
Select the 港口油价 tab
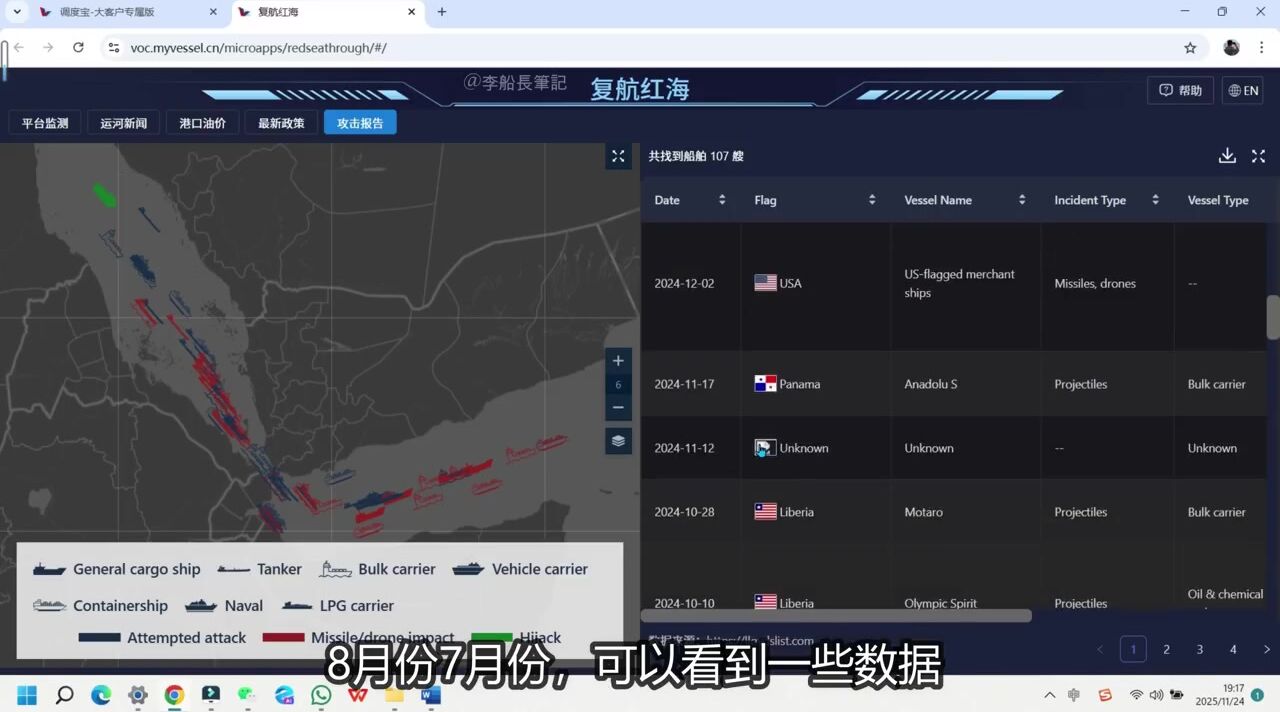point(202,123)
